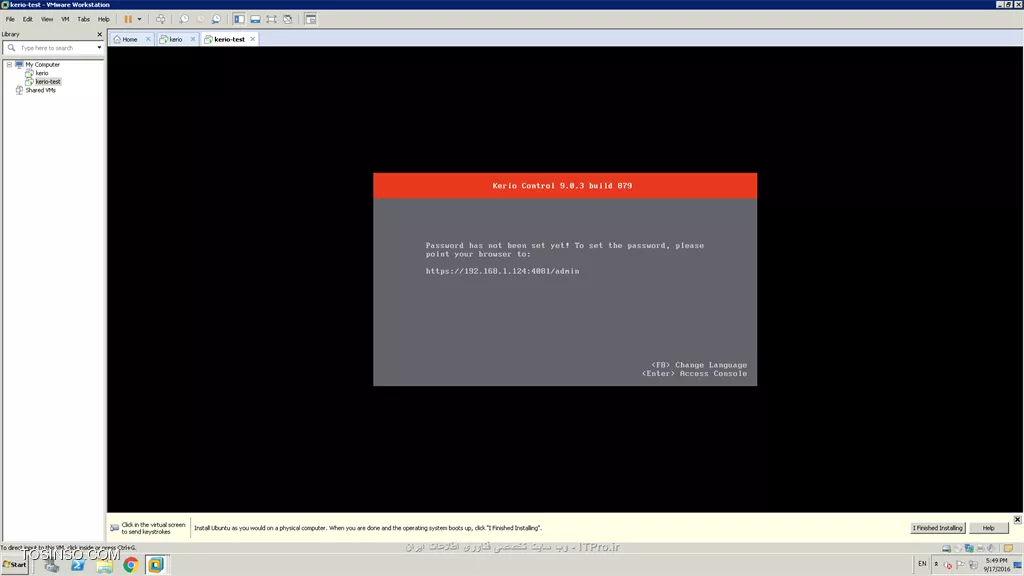The image size is (1024, 576).
Task: Click the volume muted tray icon
Action: [948, 565]
